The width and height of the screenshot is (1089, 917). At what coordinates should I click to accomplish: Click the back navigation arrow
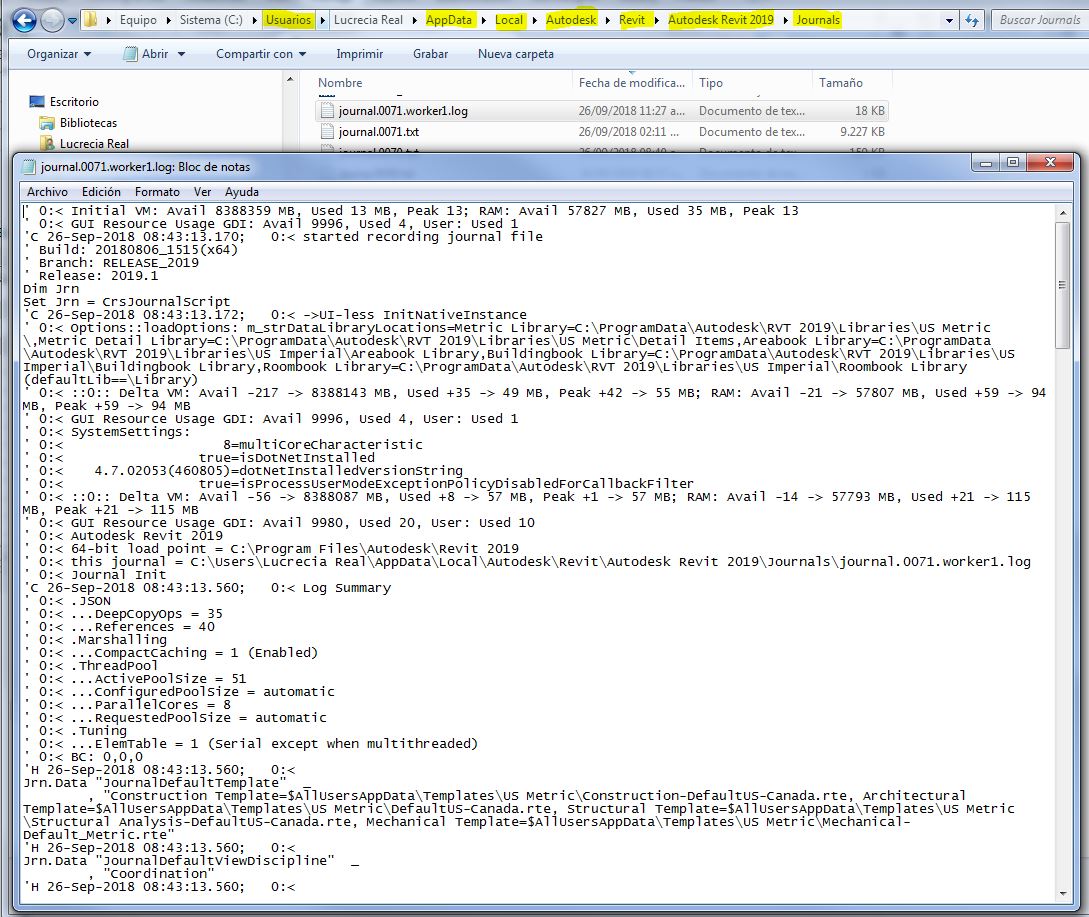(24, 18)
